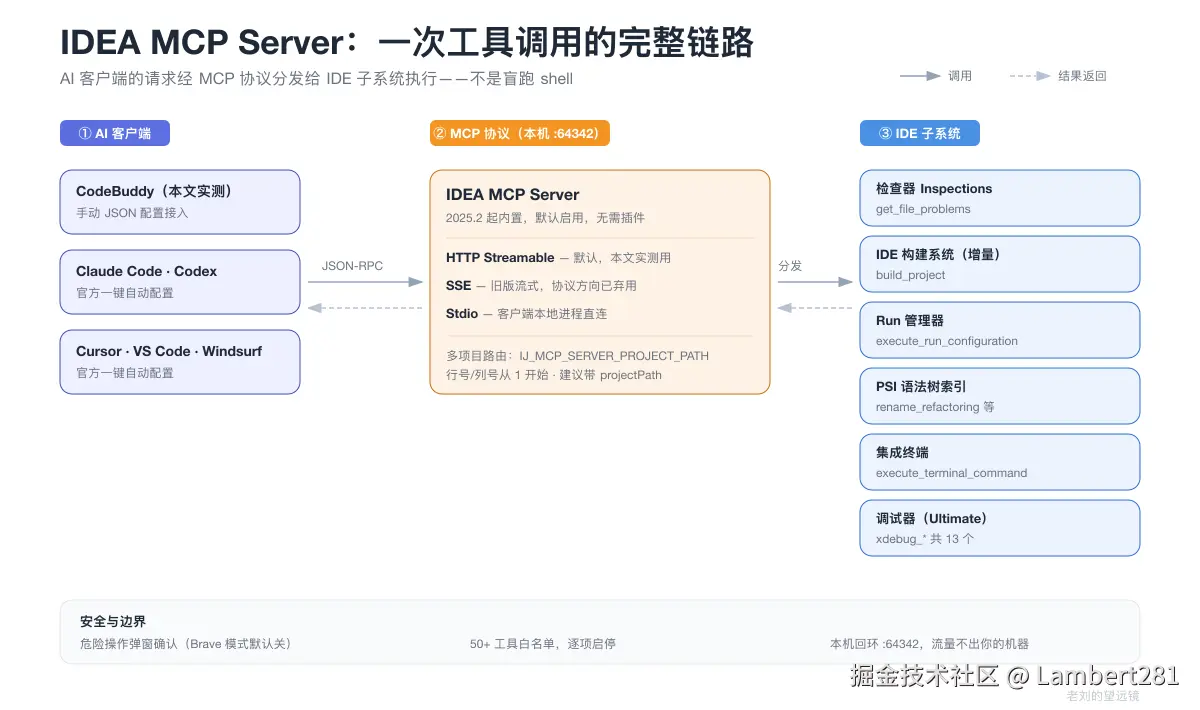Click the "调用" legend label
This screenshot has height=710, width=1200.
point(960,76)
